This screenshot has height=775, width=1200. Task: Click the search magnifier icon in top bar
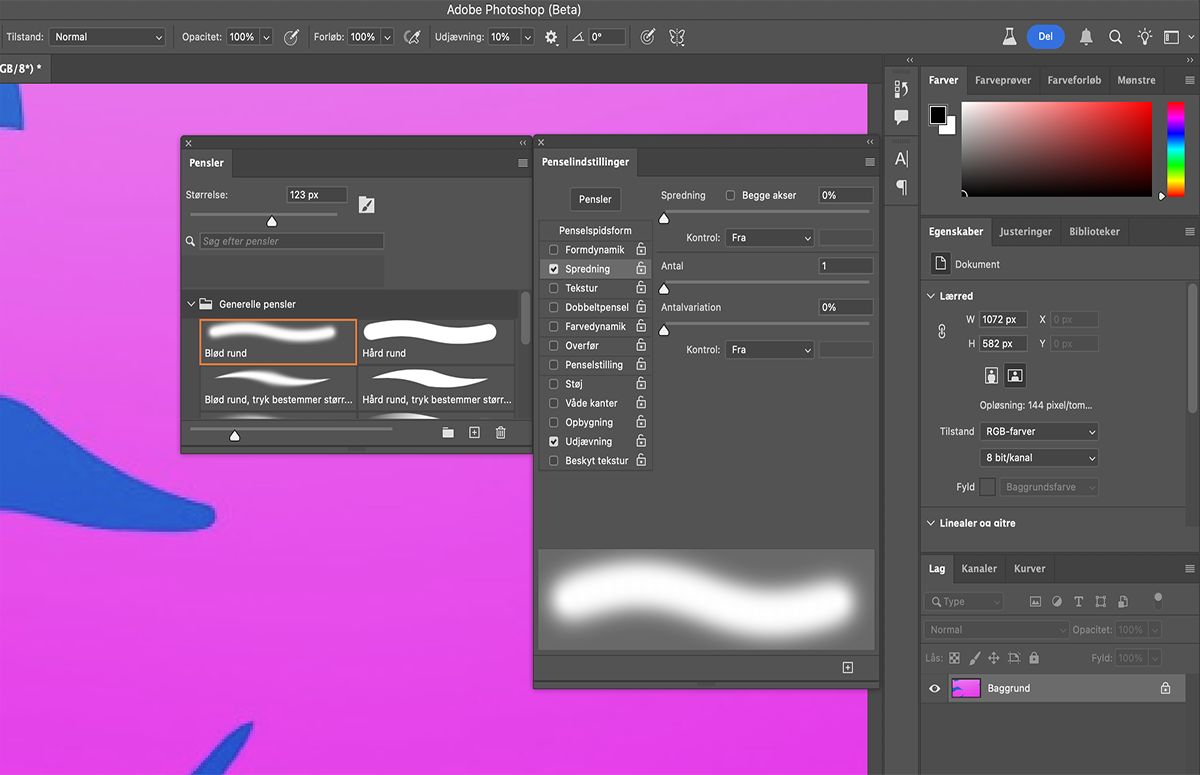click(1115, 37)
